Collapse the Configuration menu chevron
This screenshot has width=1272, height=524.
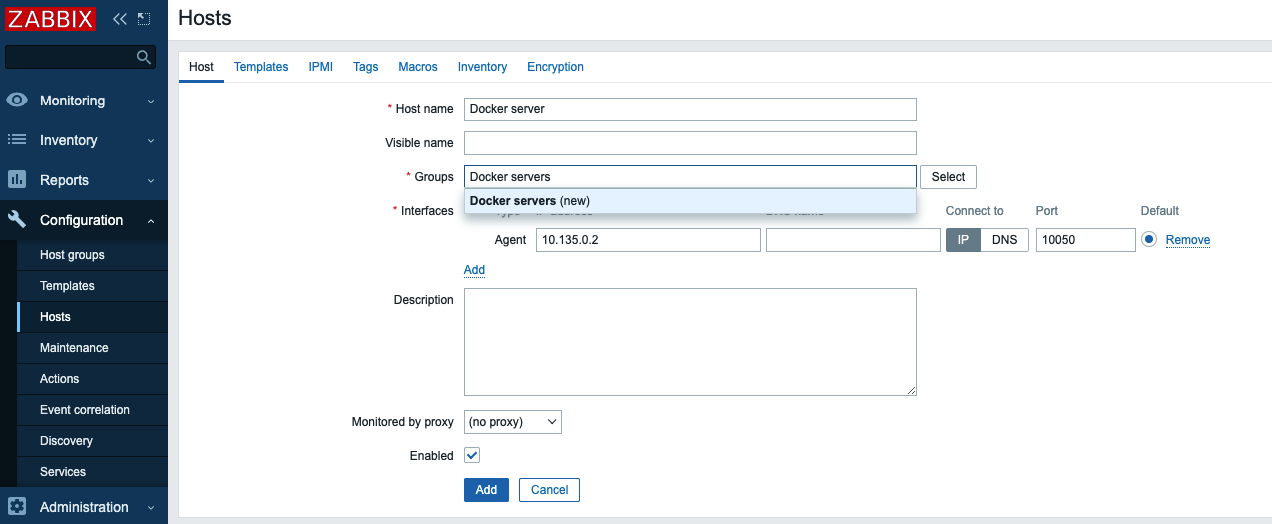pos(151,221)
